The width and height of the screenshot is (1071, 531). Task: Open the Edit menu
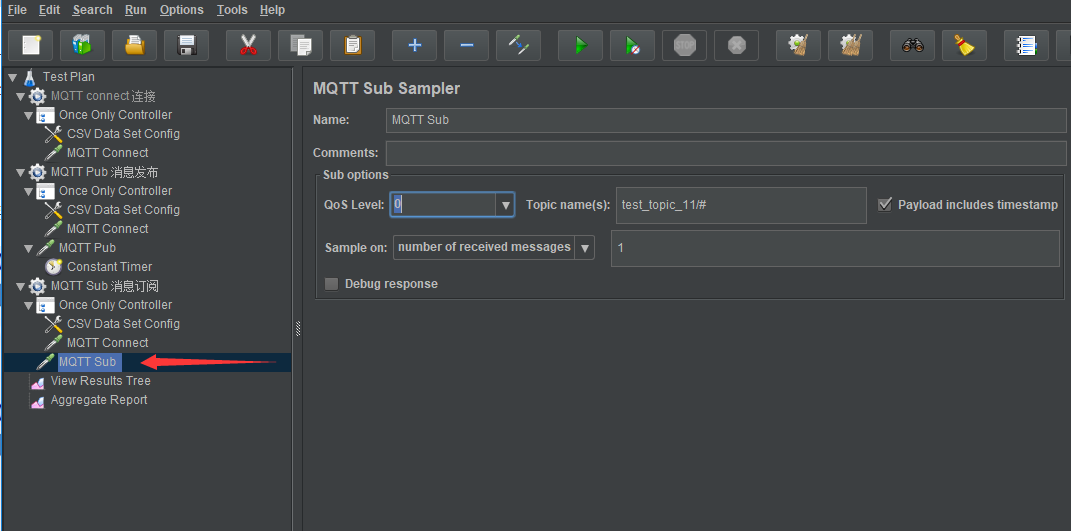coord(49,10)
